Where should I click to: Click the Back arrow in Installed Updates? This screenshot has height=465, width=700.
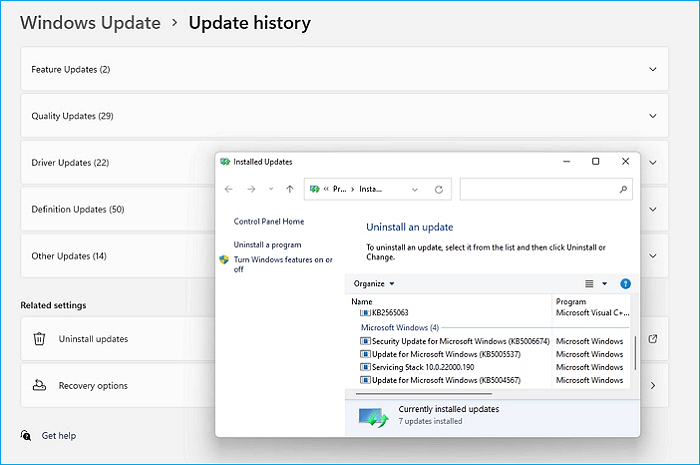click(229, 189)
